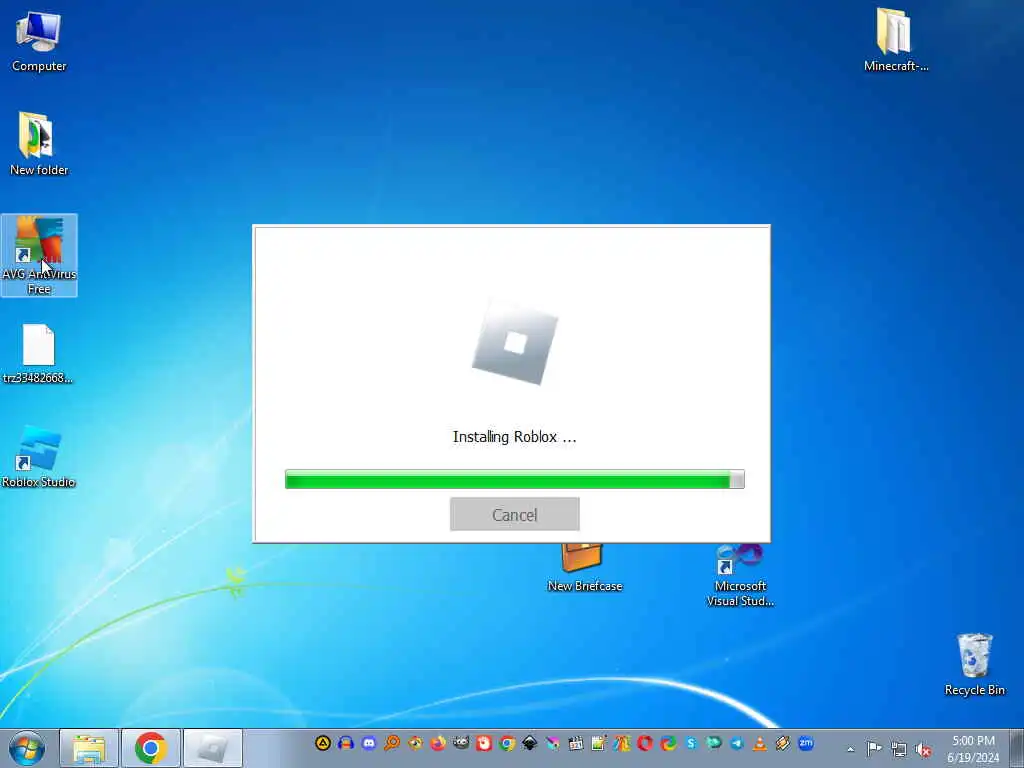Open the network status tray icon
This screenshot has height=768, width=1024.
tap(899, 749)
